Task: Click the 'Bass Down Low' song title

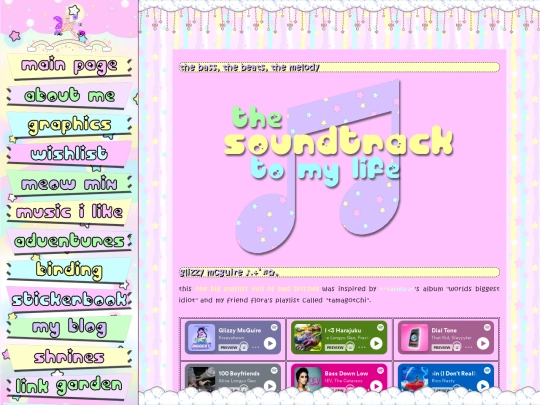Action: pyautogui.click(x=346, y=373)
